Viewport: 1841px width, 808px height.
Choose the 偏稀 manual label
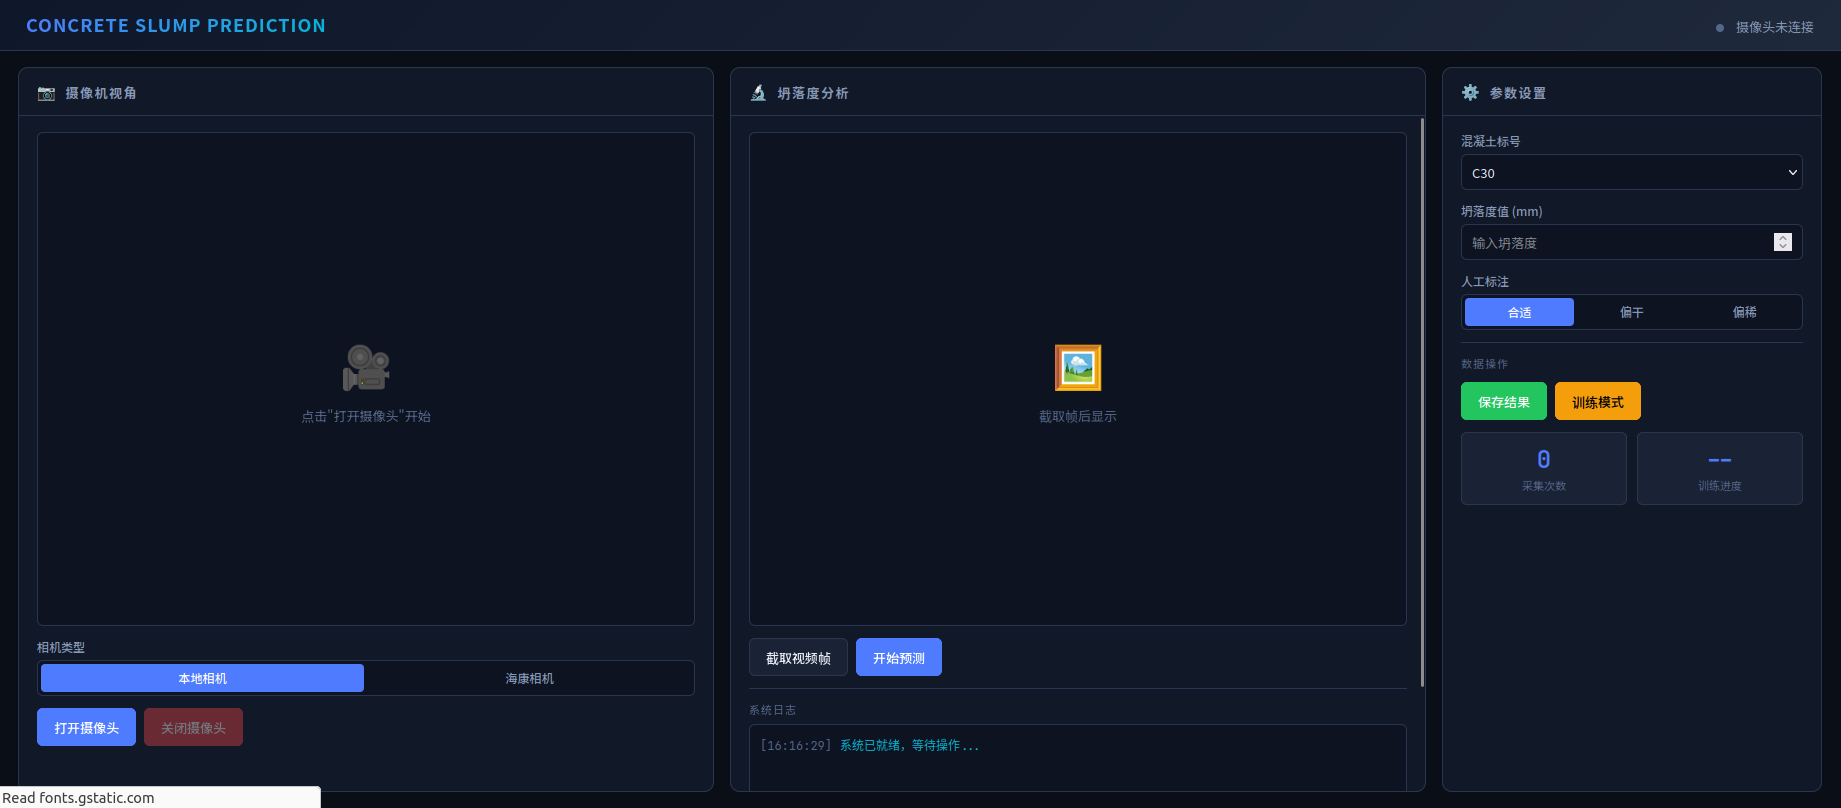point(1744,312)
